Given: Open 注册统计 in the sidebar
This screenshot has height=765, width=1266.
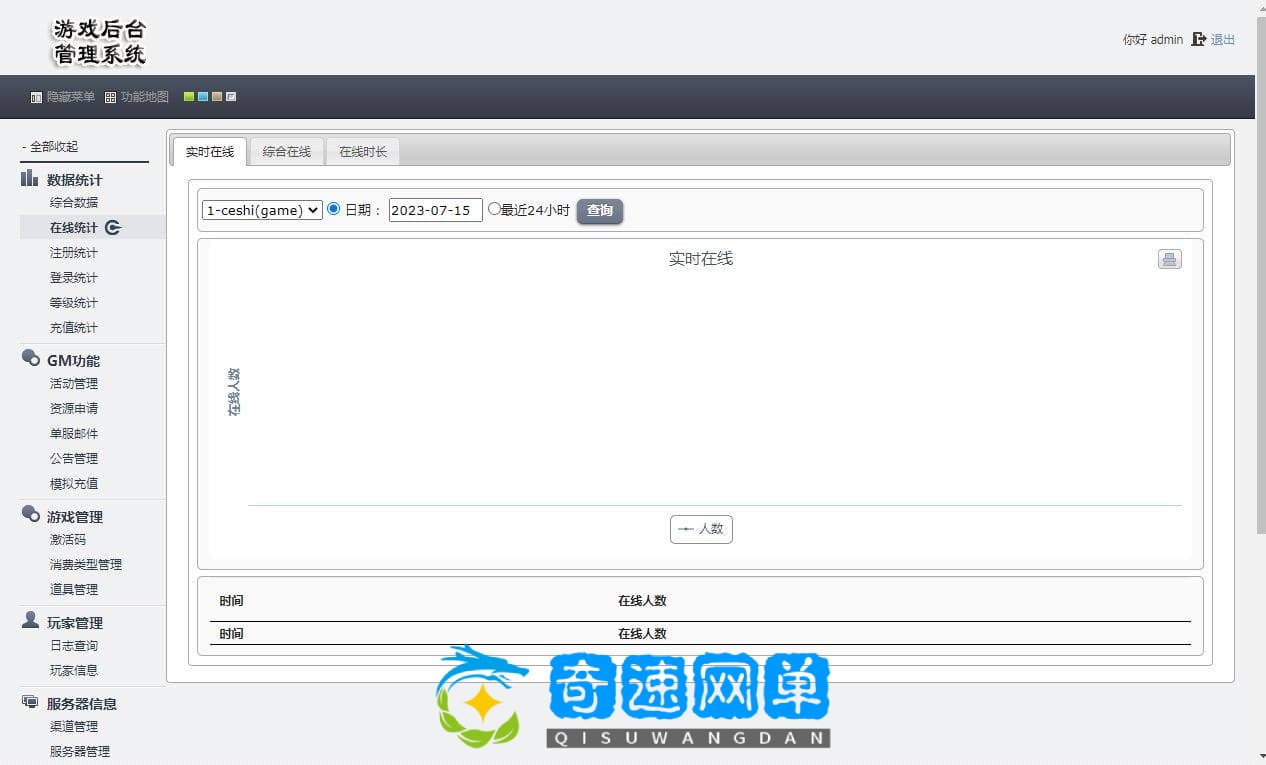Looking at the screenshot, I should 74,253.
